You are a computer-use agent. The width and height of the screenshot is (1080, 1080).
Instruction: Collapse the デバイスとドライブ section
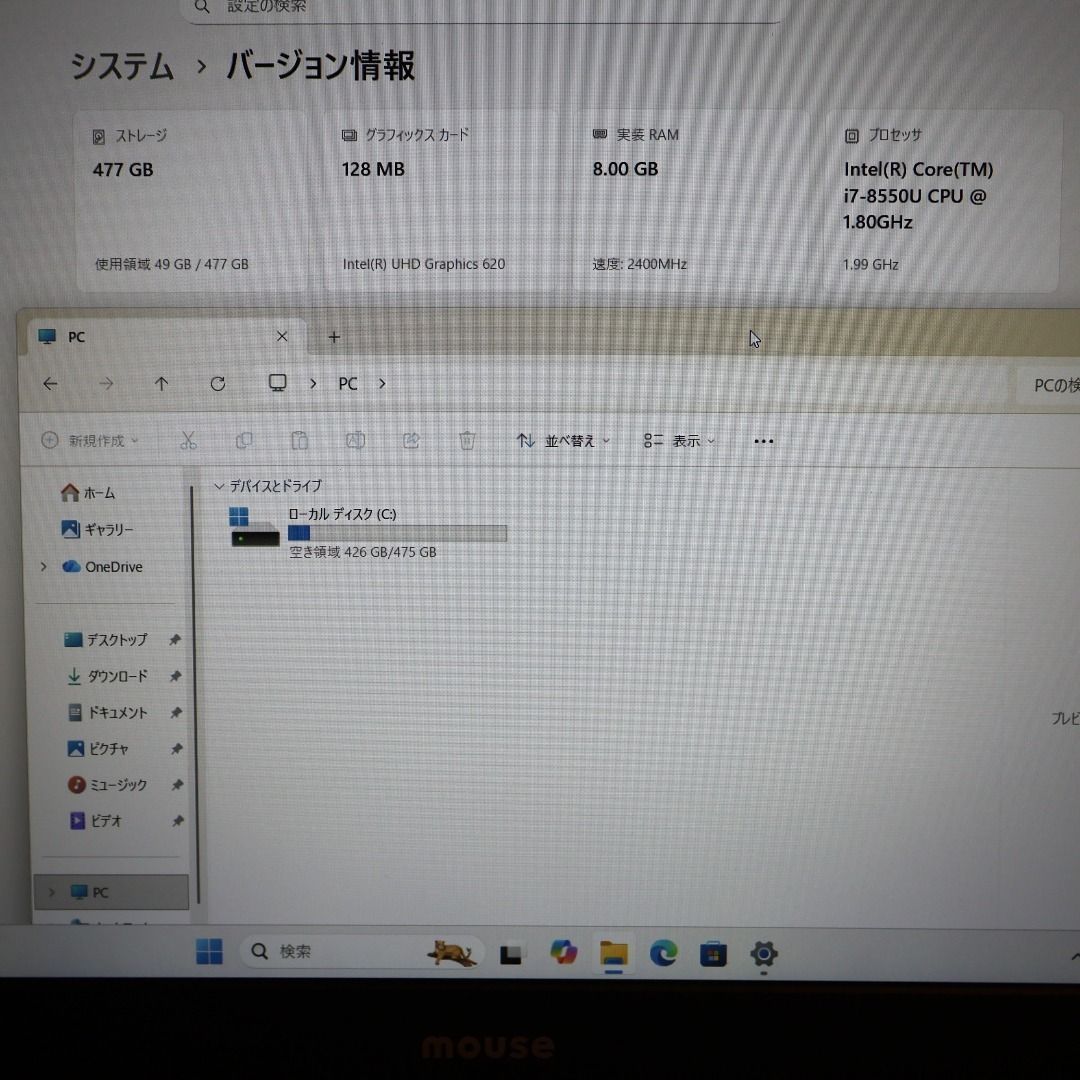click(x=219, y=486)
